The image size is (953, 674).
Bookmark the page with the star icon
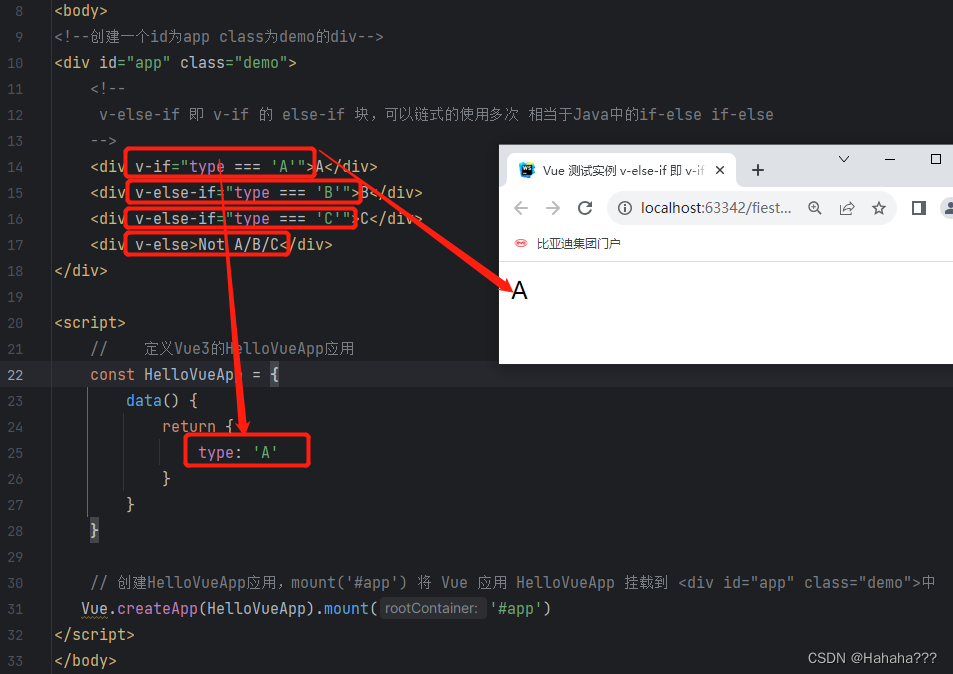(879, 208)
